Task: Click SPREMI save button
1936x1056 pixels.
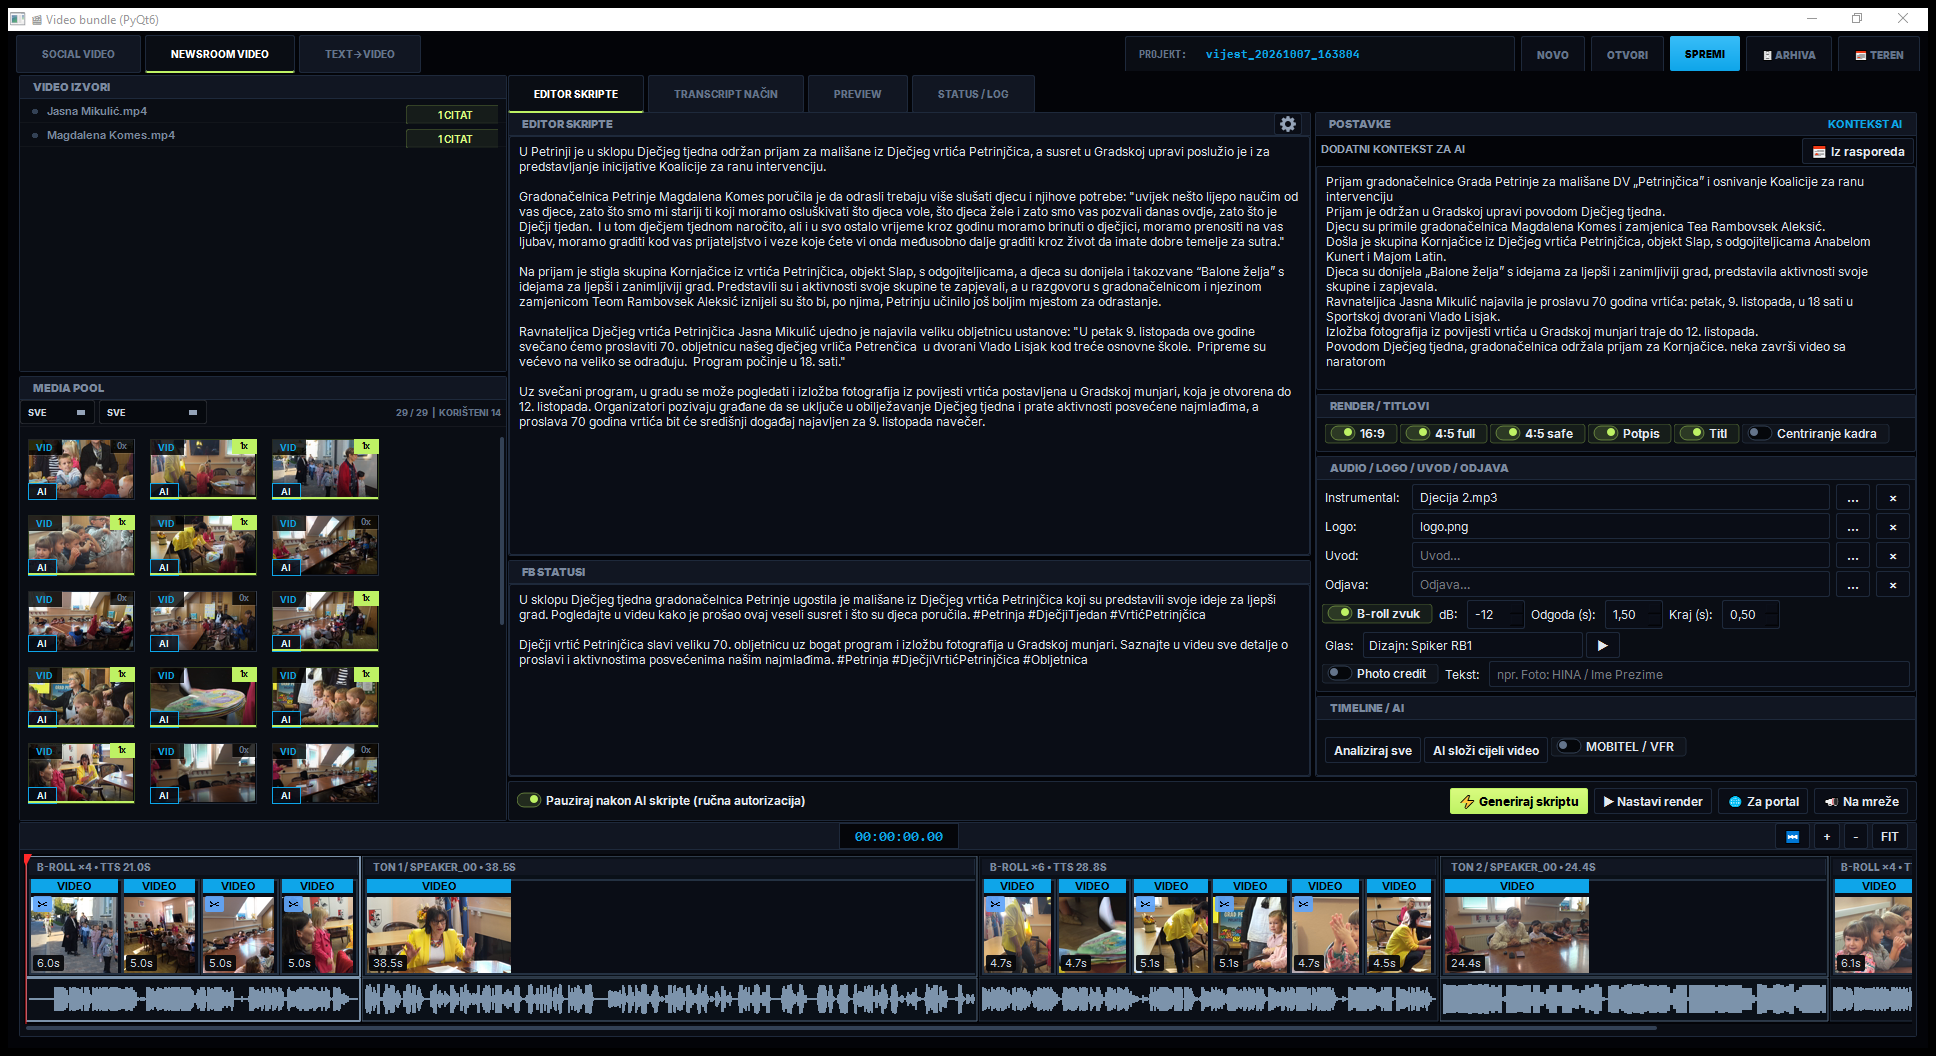Action: click(1705, 54)
